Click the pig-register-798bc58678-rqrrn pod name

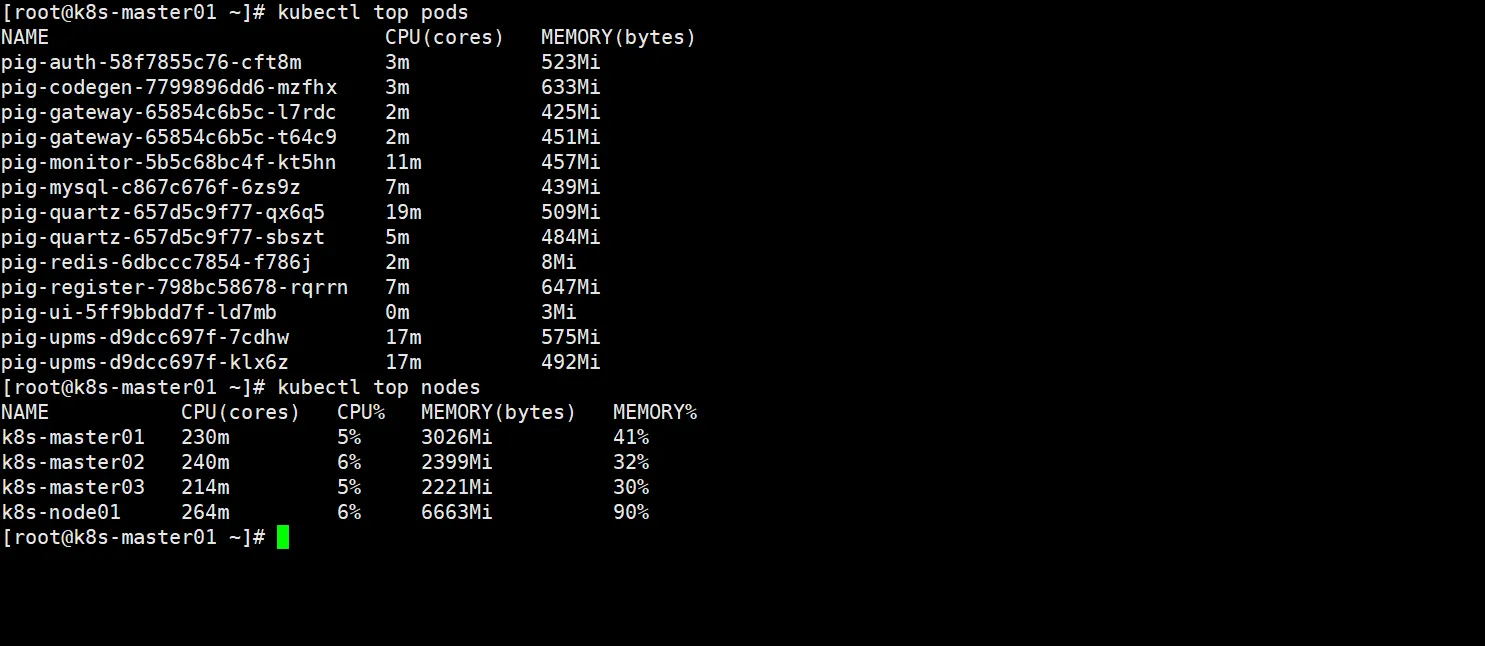(x=175, y=288)
